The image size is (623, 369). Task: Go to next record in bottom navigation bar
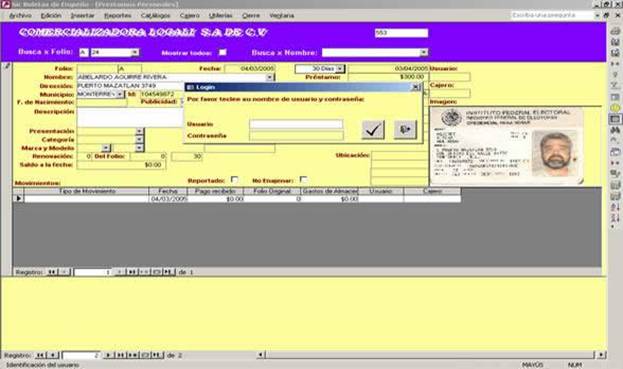point(108,355)
